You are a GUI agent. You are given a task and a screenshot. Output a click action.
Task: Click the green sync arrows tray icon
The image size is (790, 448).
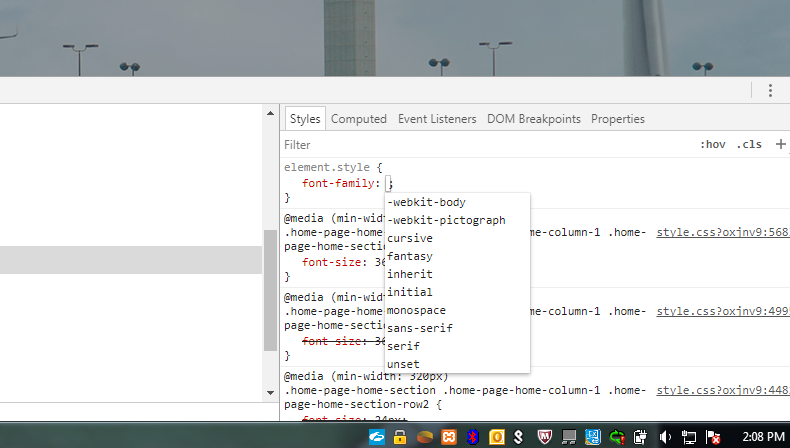(617, 437)
